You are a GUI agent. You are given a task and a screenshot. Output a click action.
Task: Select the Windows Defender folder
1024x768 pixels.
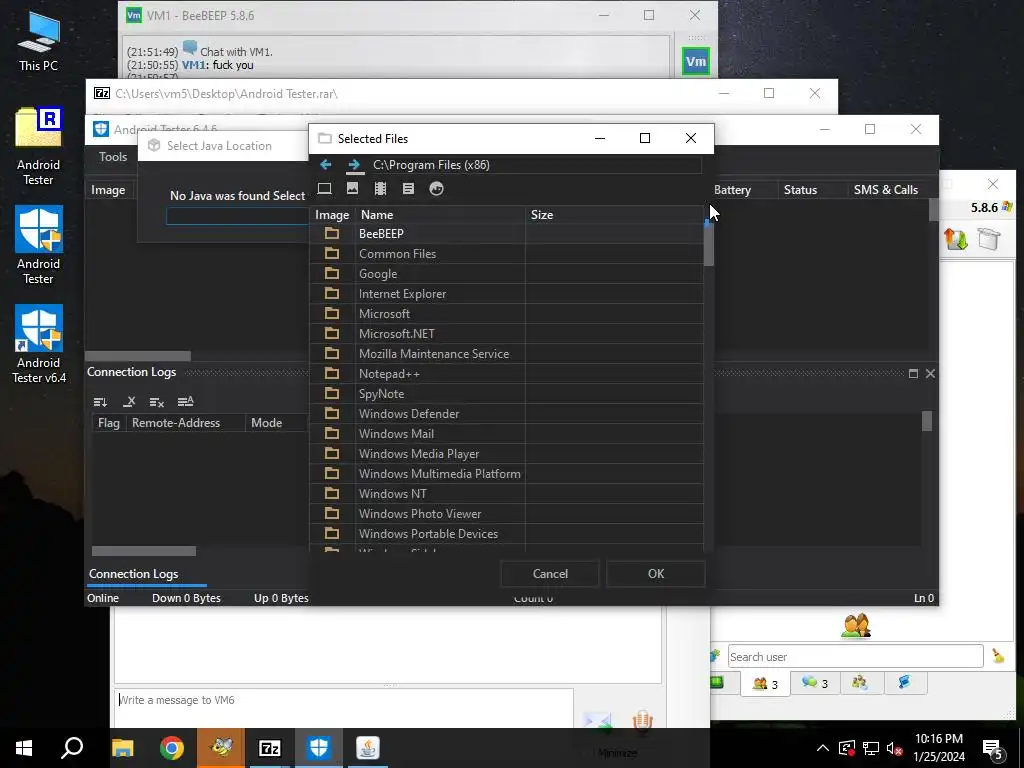pyautogui.click(x=507, y=414)
